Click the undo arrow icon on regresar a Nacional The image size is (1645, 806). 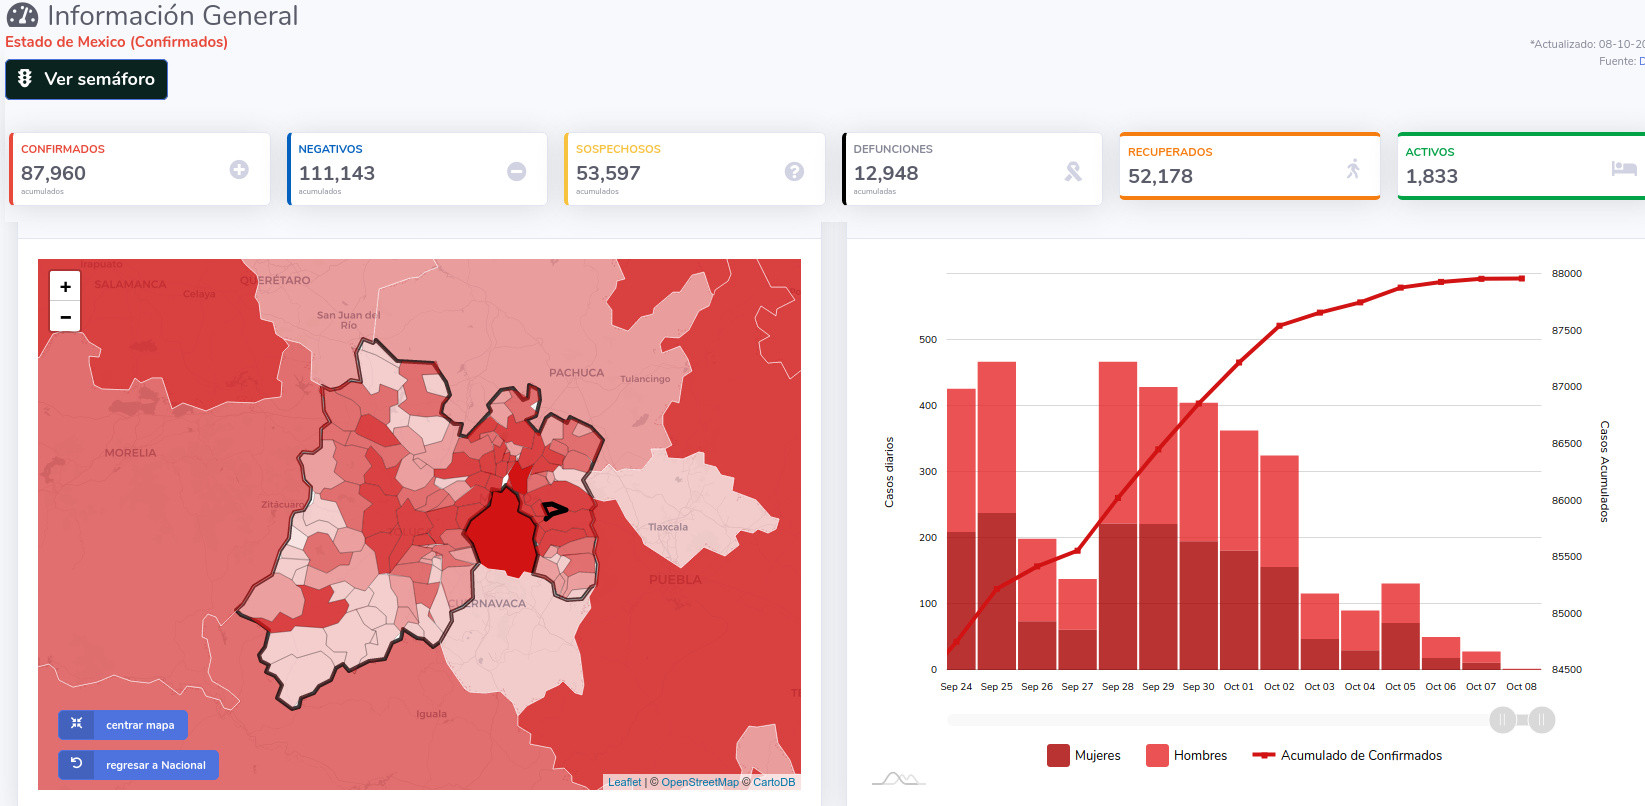[76, 763]
